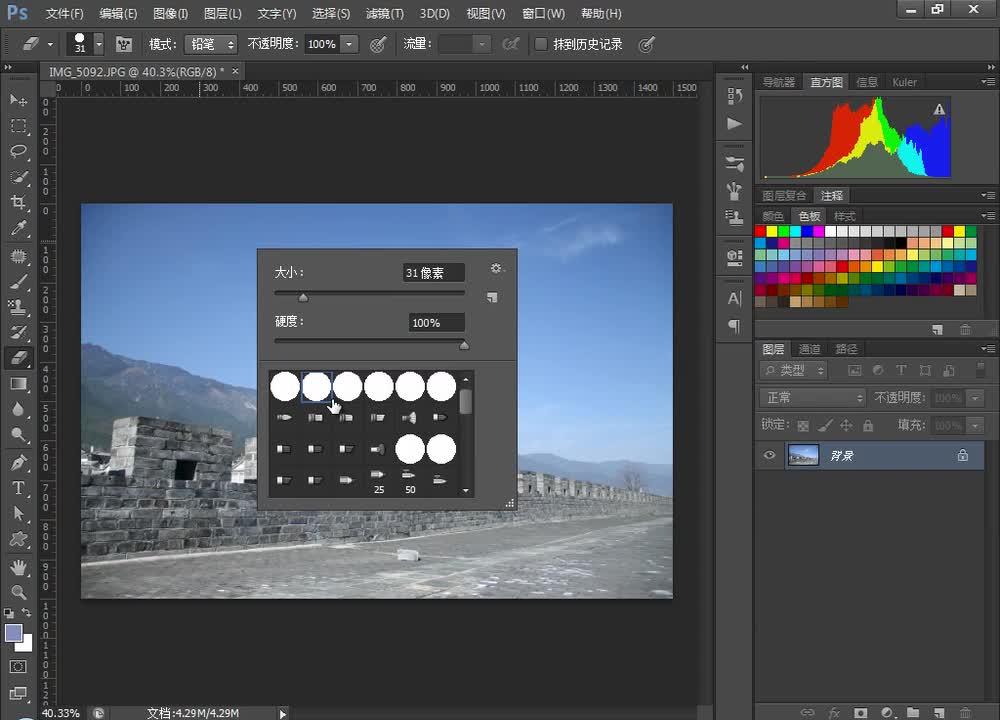Click the brush size slider handle
Image resolution: width=1000 pixels, height=720 pixels.
coord(304,297)
